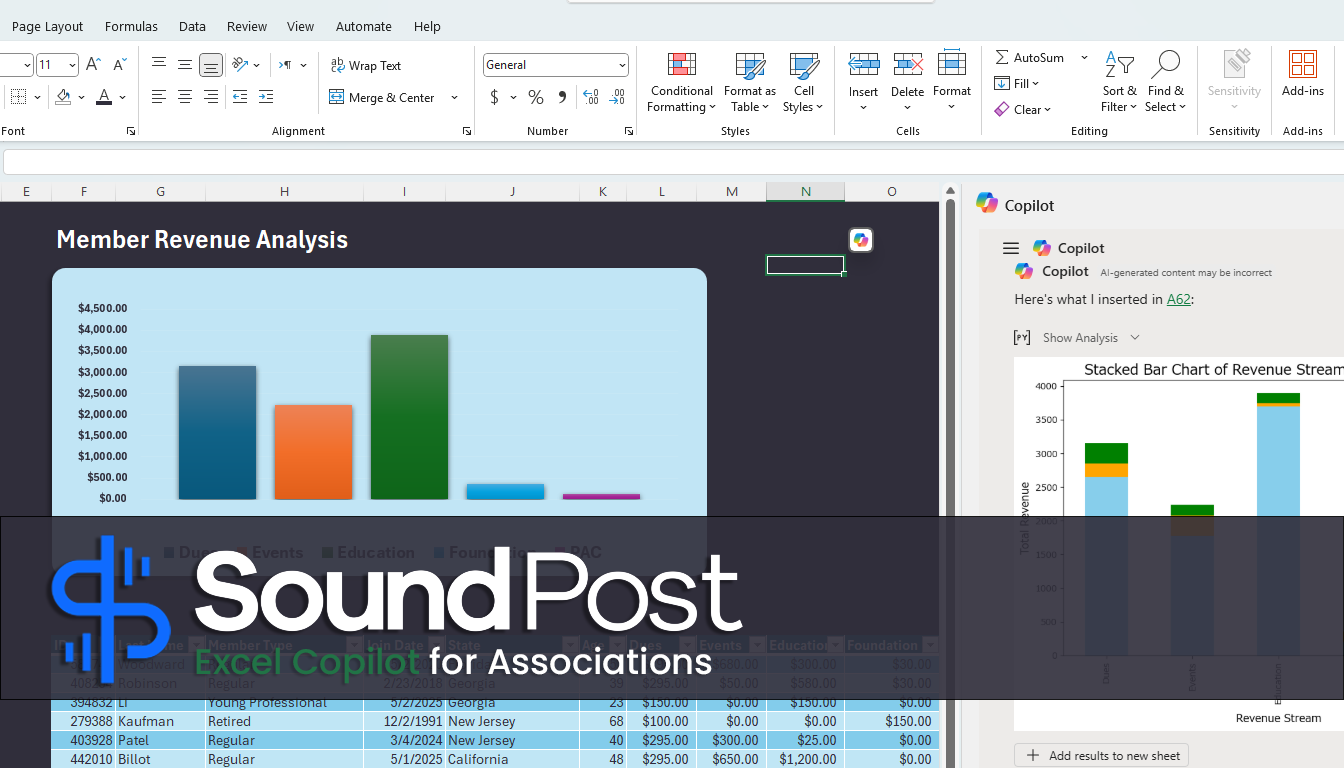Open Cell Styles gallery

[803, 83]
